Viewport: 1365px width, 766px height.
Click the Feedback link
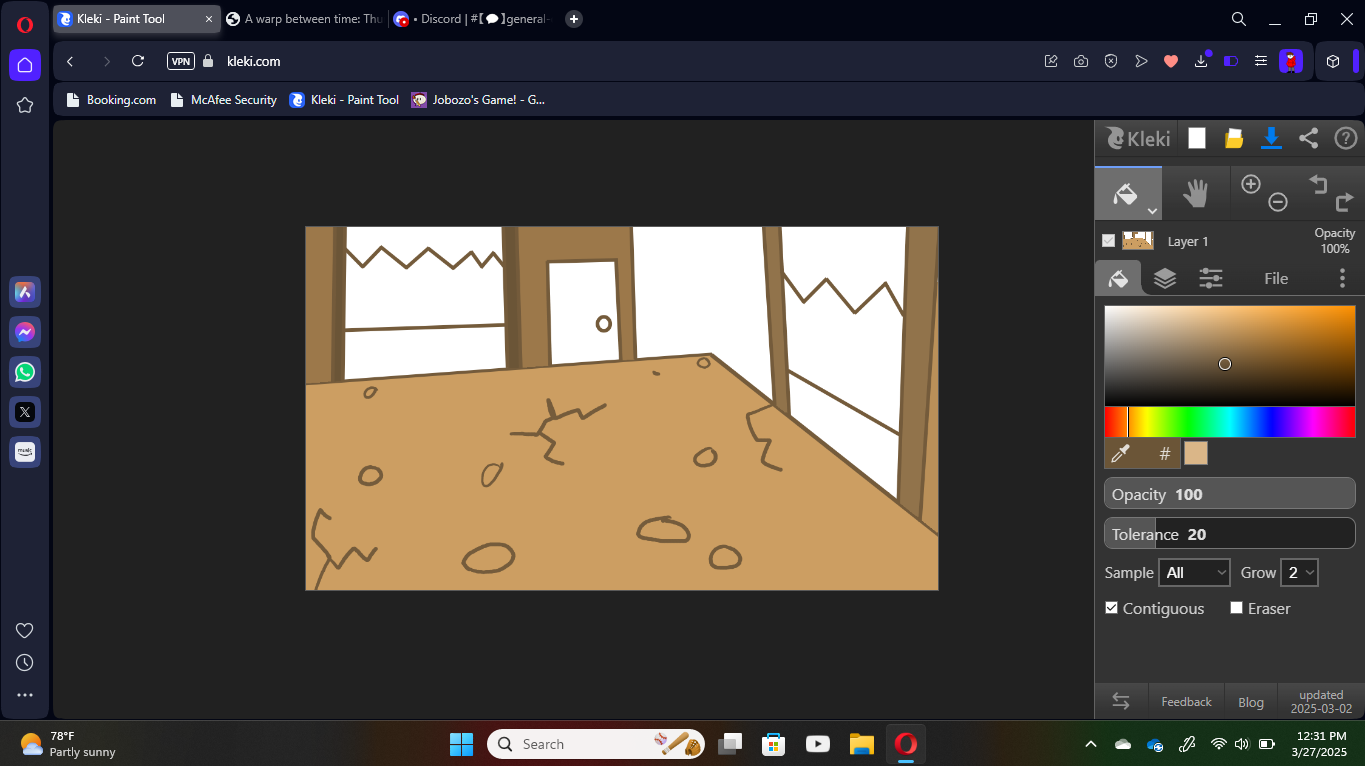point(1186,702)
